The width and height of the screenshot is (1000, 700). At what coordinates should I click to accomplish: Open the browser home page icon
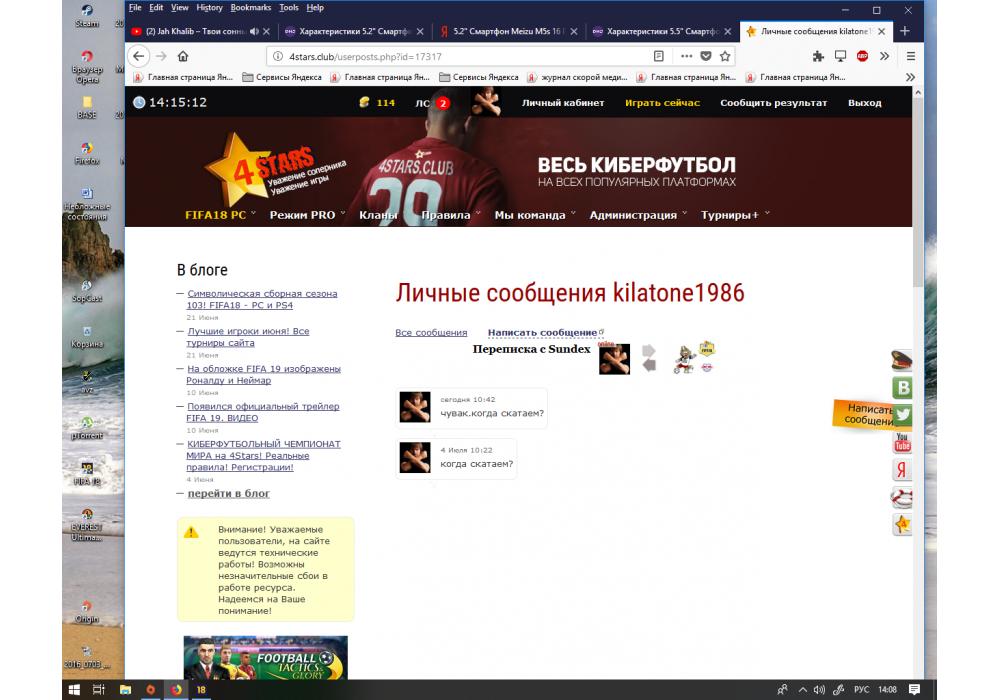[x=183, y=57]
